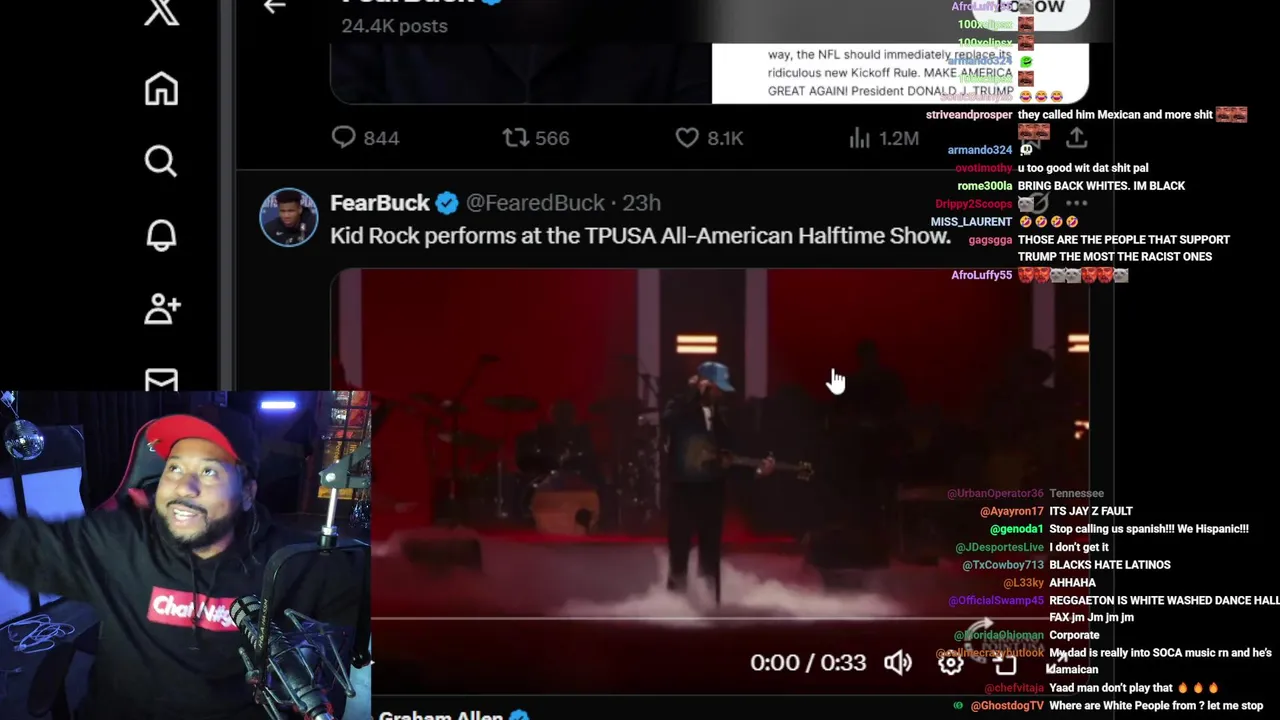Screen dimensions: 1280x720
Task: Open the @FearedBuck handle link
Action: 535,203
